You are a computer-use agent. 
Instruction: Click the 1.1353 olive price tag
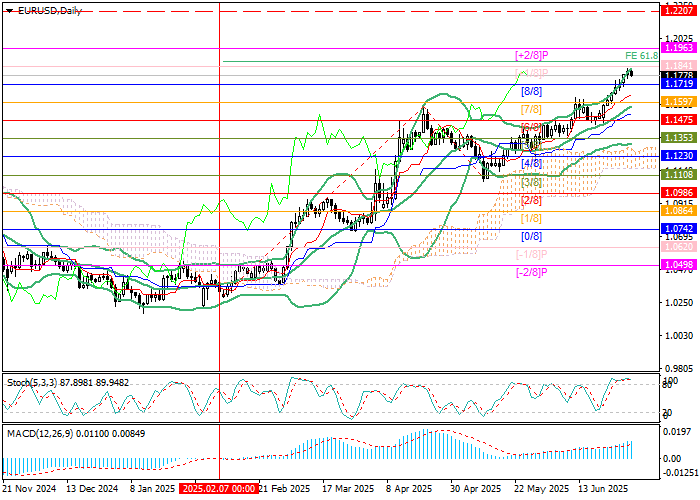(680, 138)
